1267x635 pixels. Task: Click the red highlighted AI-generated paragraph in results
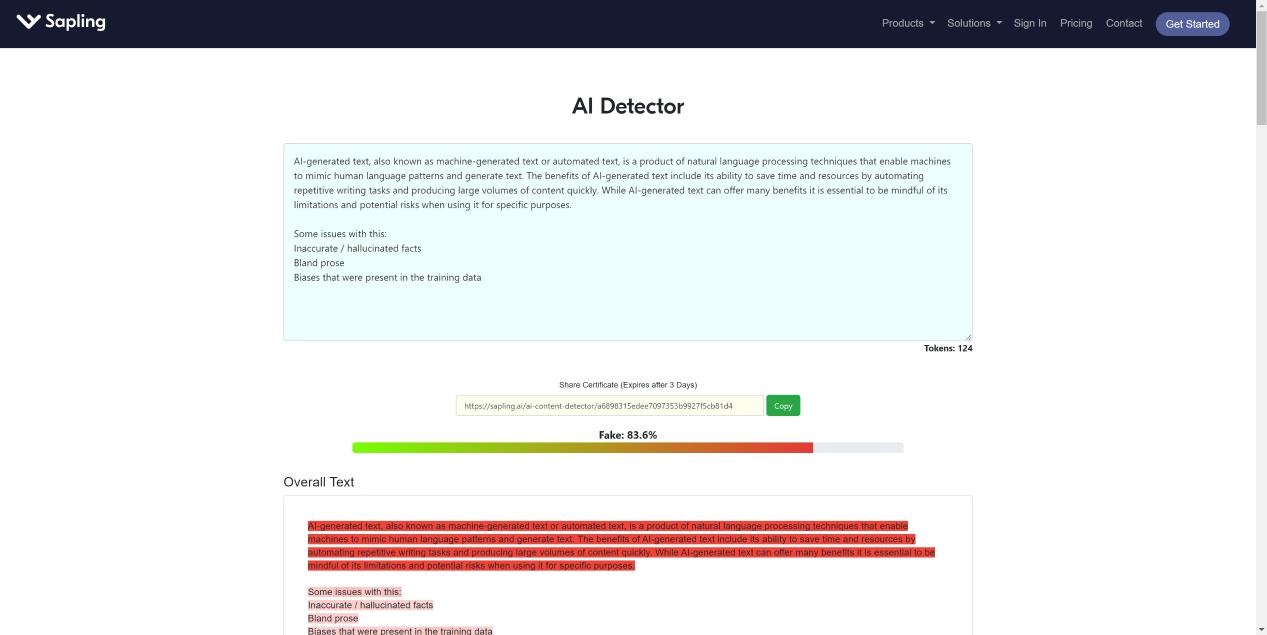point(621,546)
